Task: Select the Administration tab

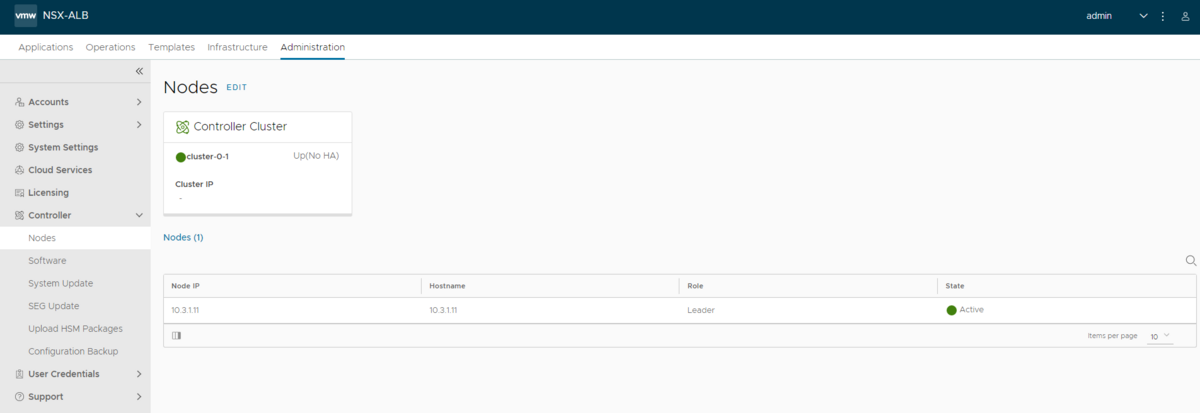Action: click(313, 47)
